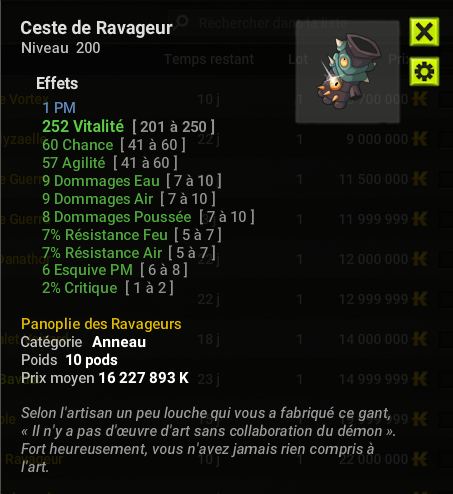Click the 8 Dommages Poussée effect
Screen dimensions: 453x494
(148, 217)
